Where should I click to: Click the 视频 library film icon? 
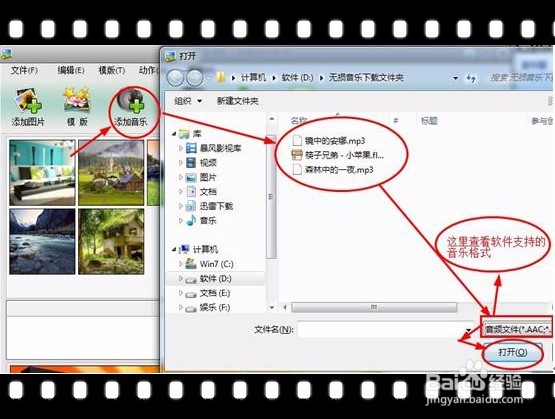(191, 162)
